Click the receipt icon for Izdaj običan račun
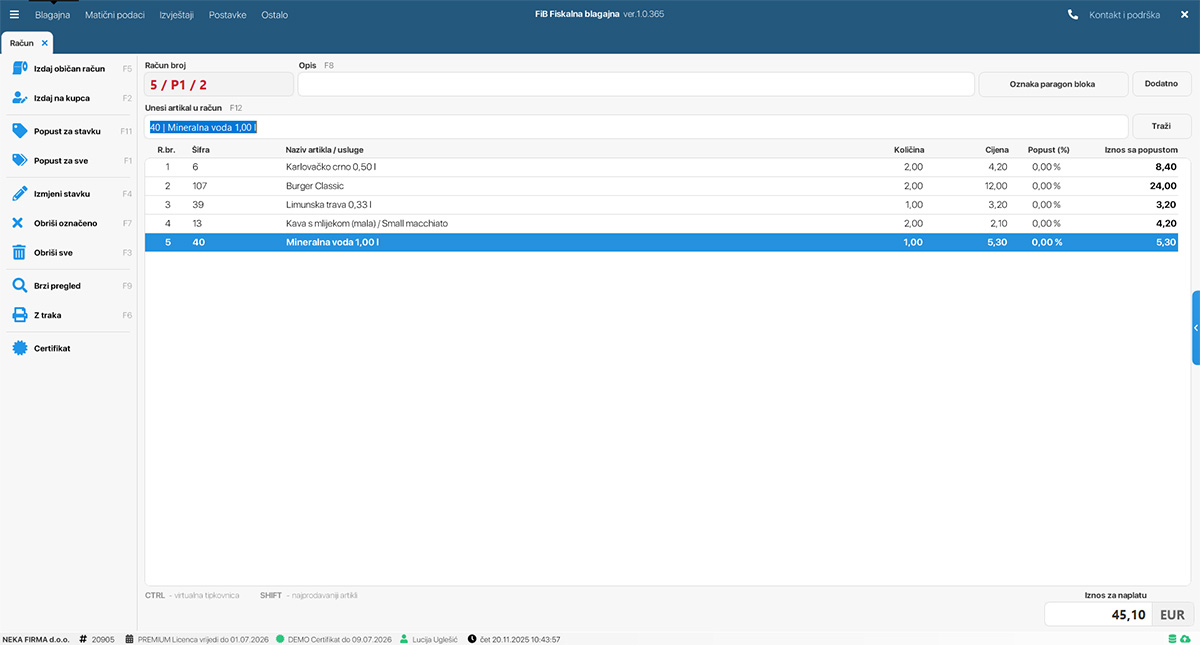The height and width of the screenshot is (645, 1200). point(18,68)
